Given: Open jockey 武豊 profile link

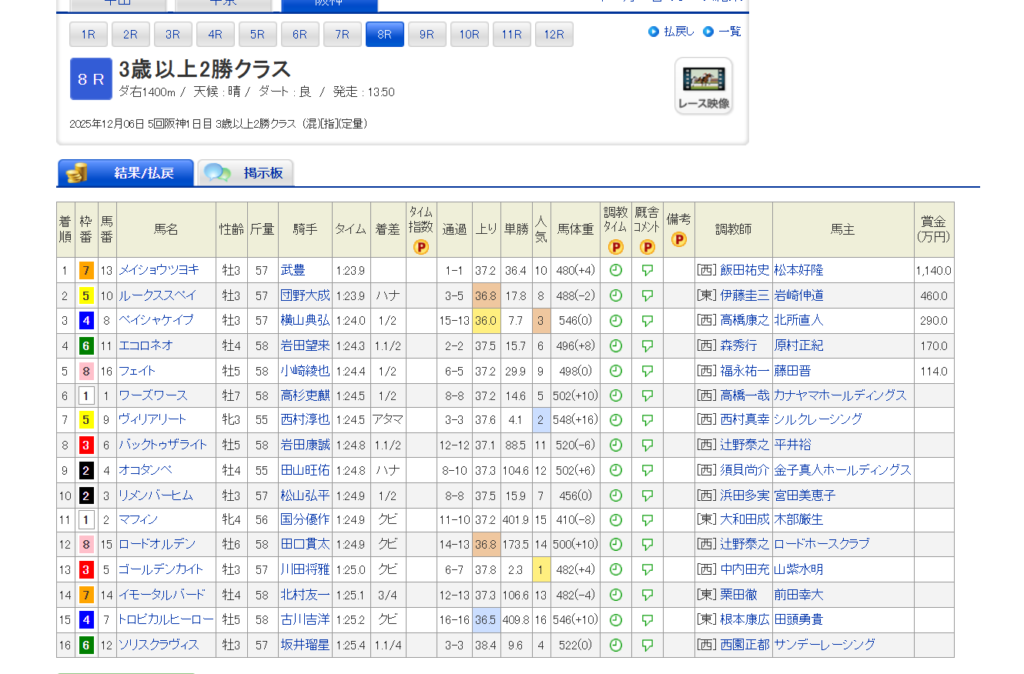Looking at the screenshot, I should [292, 270].
